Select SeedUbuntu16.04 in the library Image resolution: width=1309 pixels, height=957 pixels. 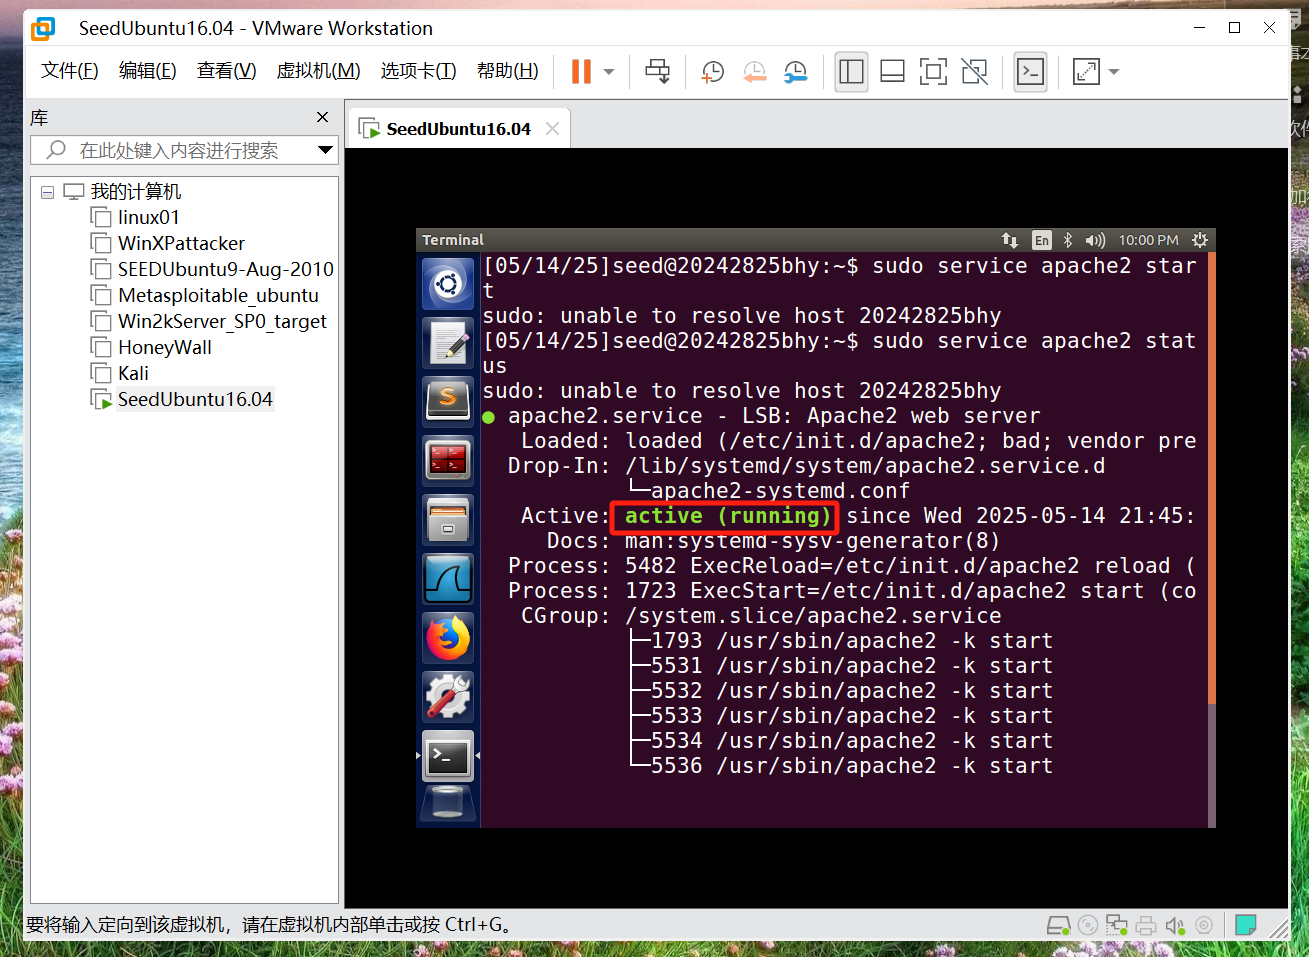(x=195, y=399)
